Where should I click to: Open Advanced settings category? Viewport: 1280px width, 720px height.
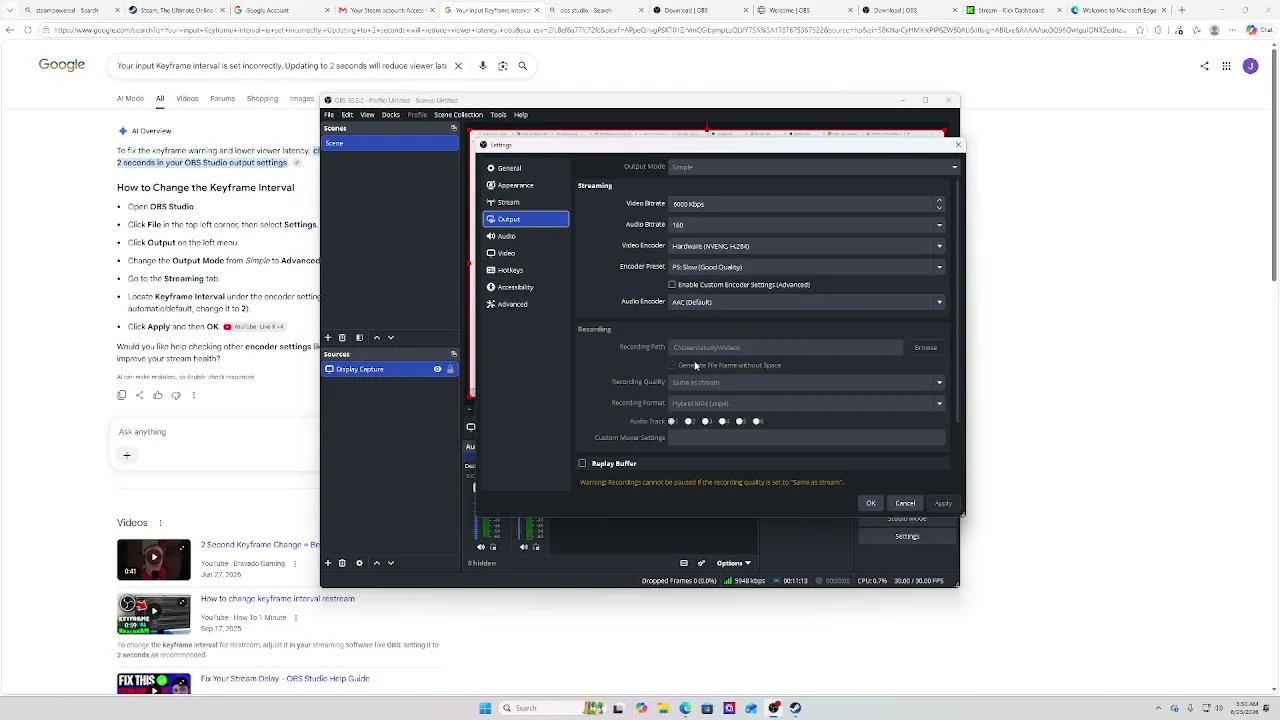tap(525, 304)
